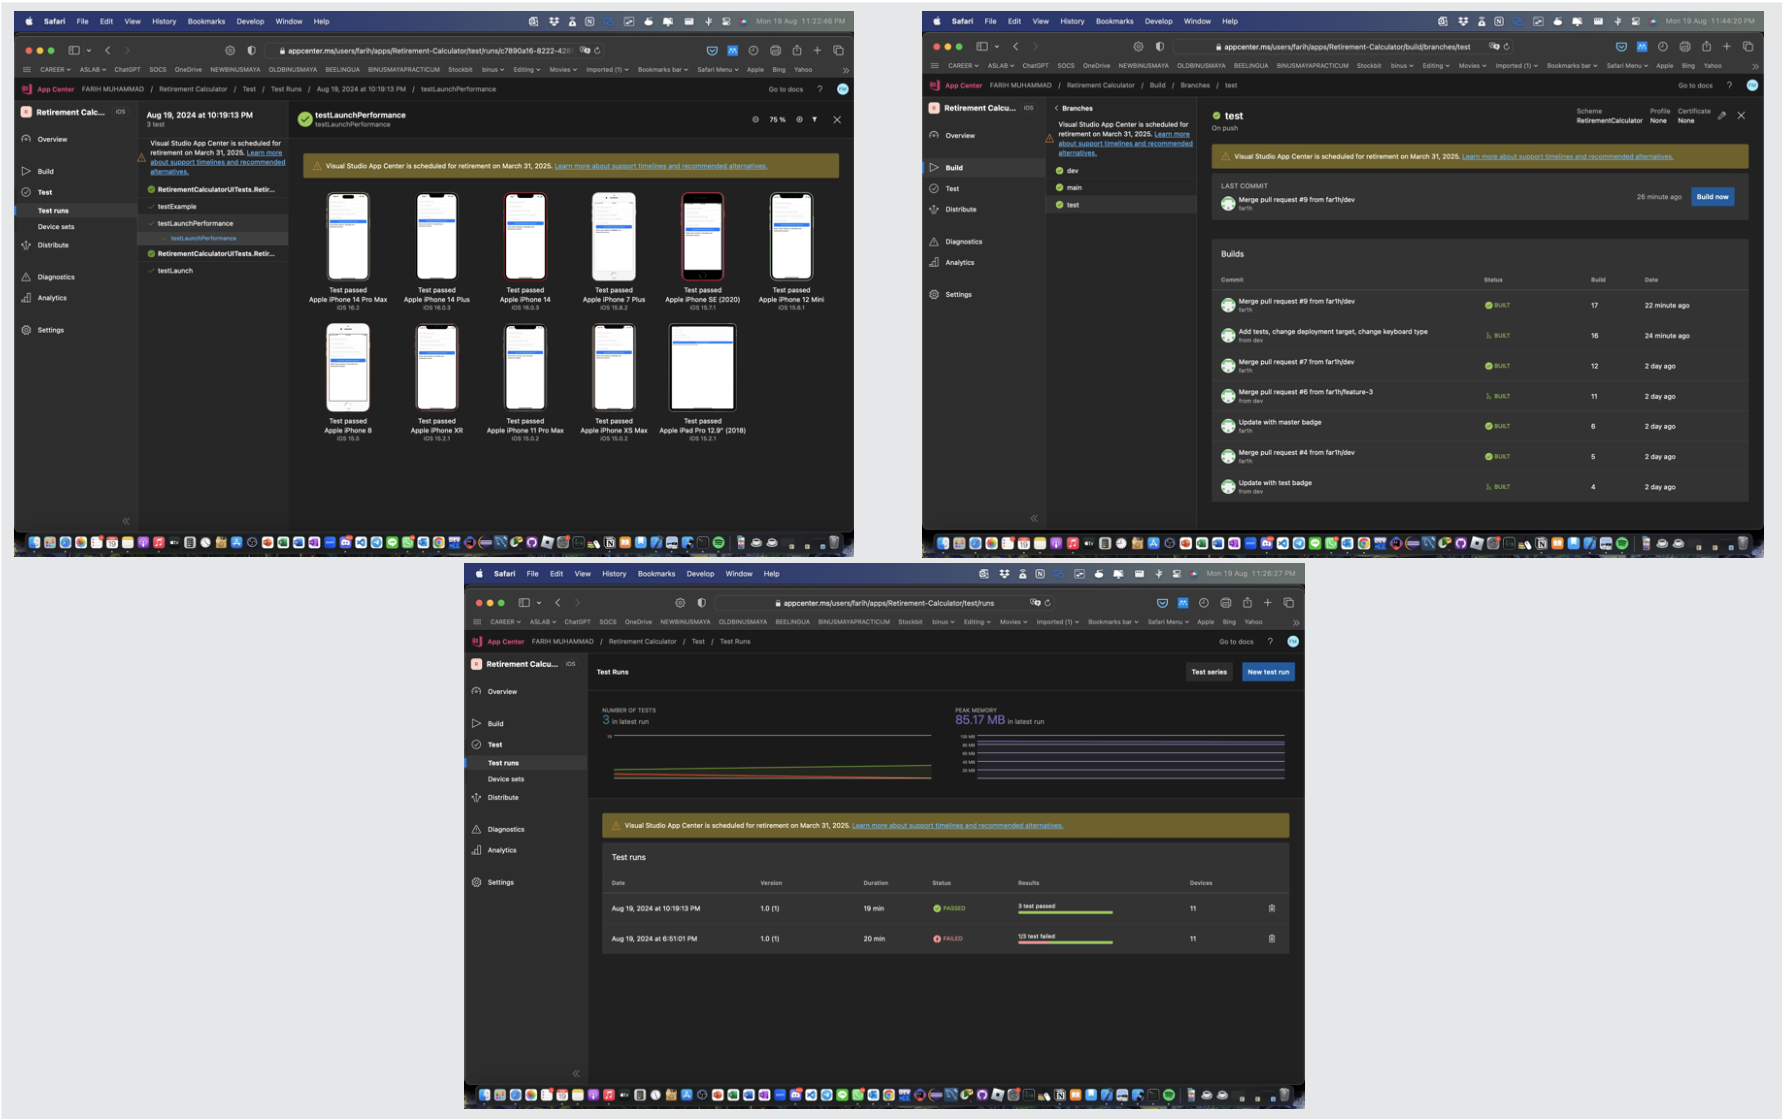Open the iPad Pro 12.9" (2018) screenshot thumbnail
The height and width of the screenshot is (1120, 1782).
[702, 367]
